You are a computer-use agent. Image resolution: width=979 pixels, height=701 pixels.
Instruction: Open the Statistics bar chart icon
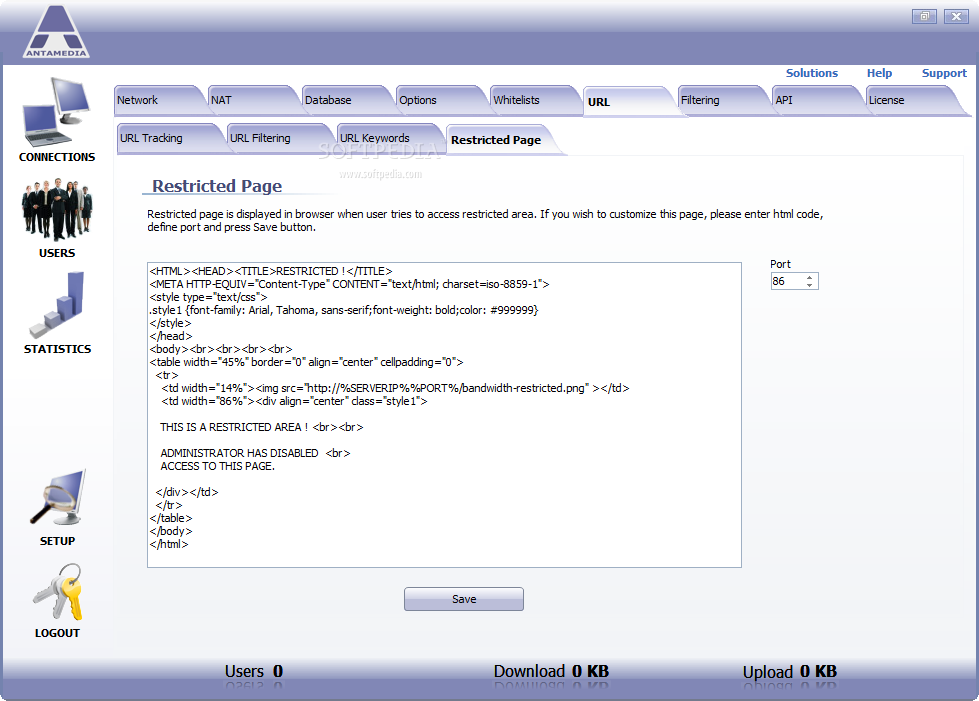point(57,305)
